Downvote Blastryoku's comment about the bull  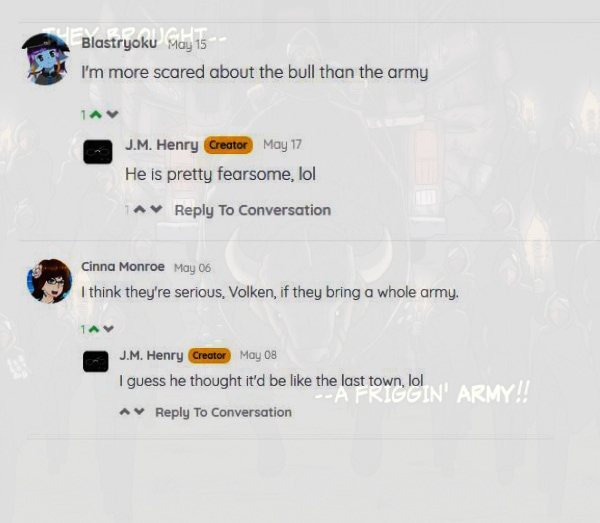click(112, 114)
